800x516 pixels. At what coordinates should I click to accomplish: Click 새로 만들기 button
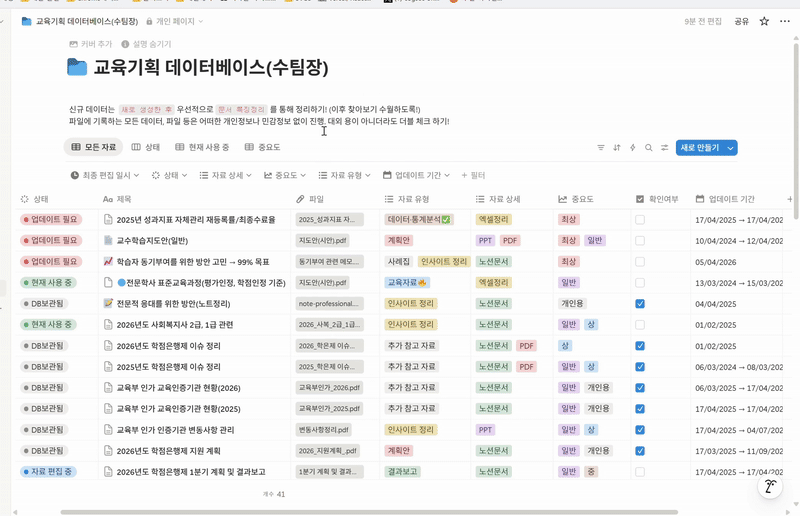[x=699, y=148]
